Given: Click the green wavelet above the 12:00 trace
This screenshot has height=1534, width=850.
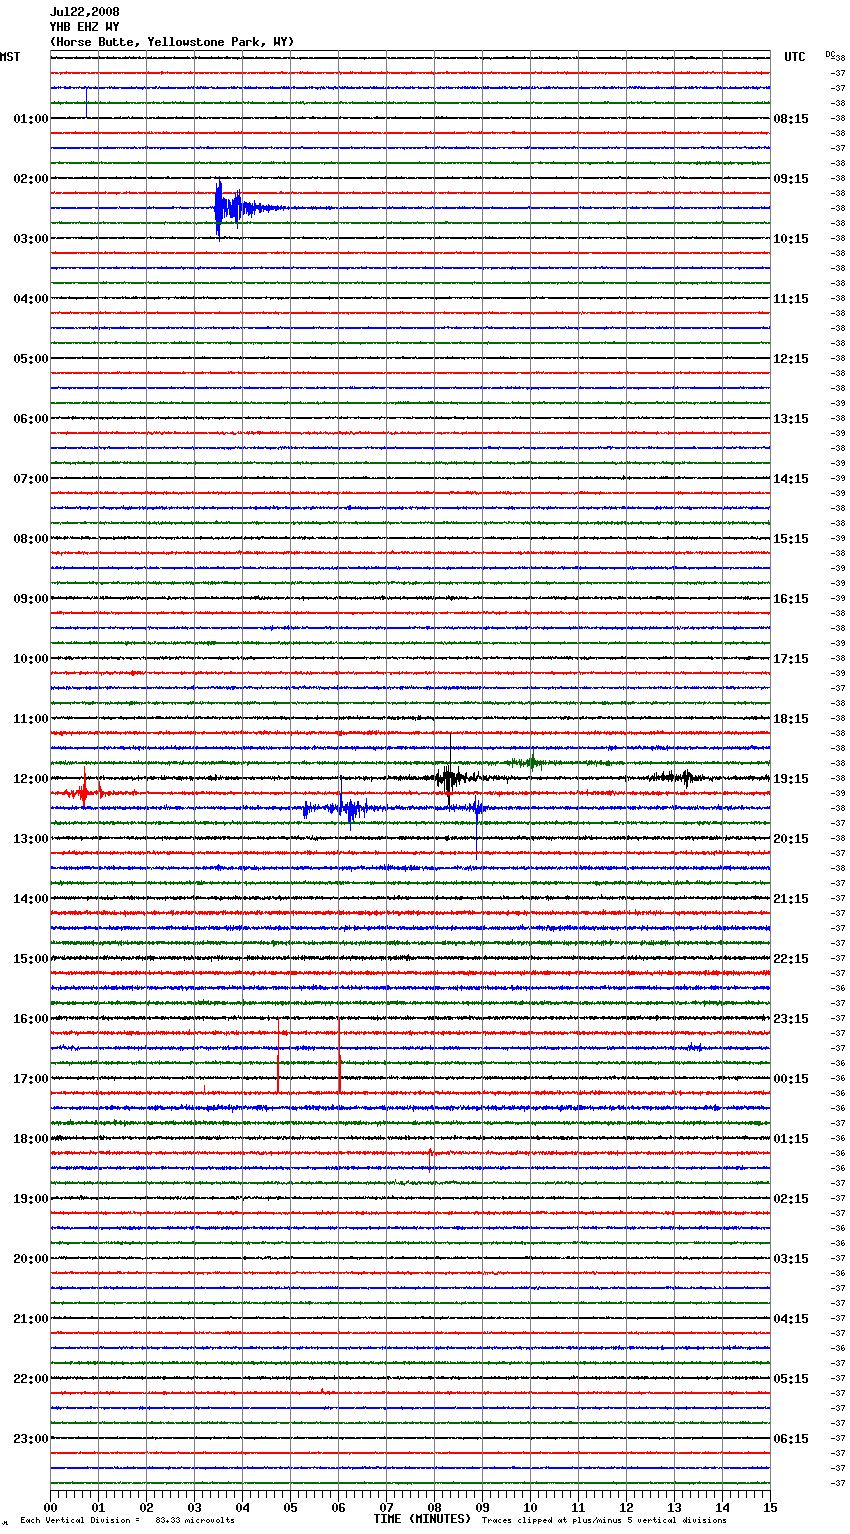Looking at the screenshot, I should (532, 762).
